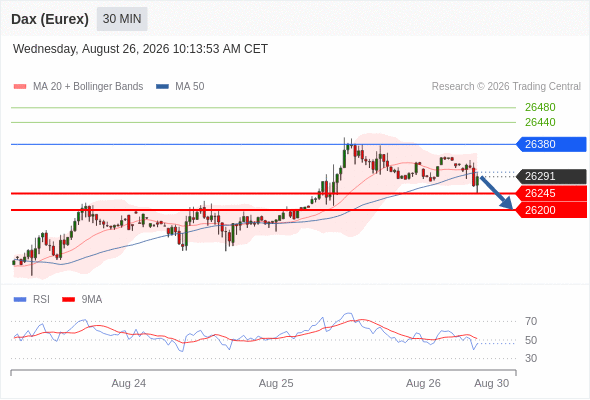This screenshot has height=400, width=590.
Task: Click the blue downward forecast arrow
Action: 497,193
